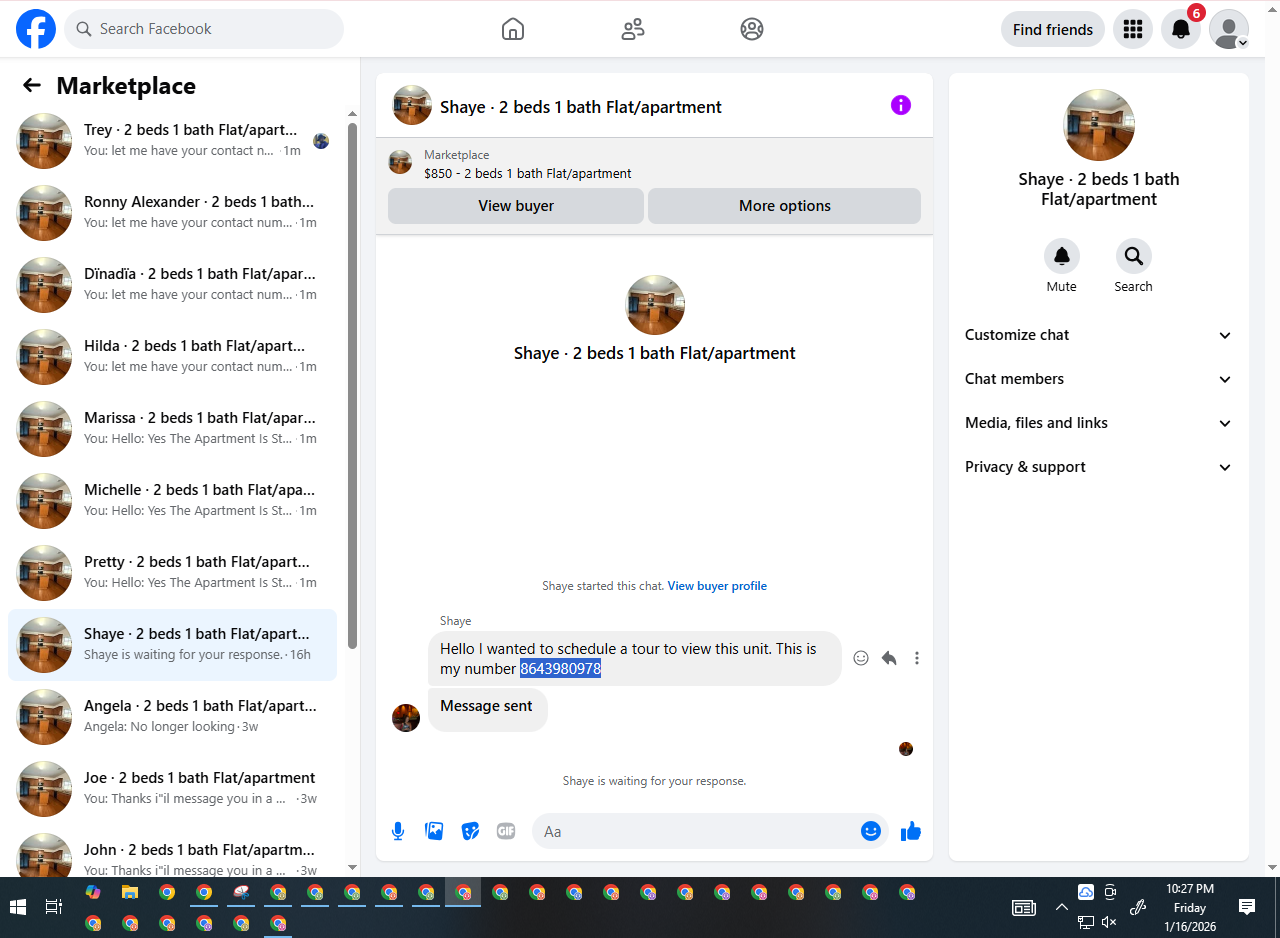
Task: Open the Trey conversation
Action: tap(172, 141)
